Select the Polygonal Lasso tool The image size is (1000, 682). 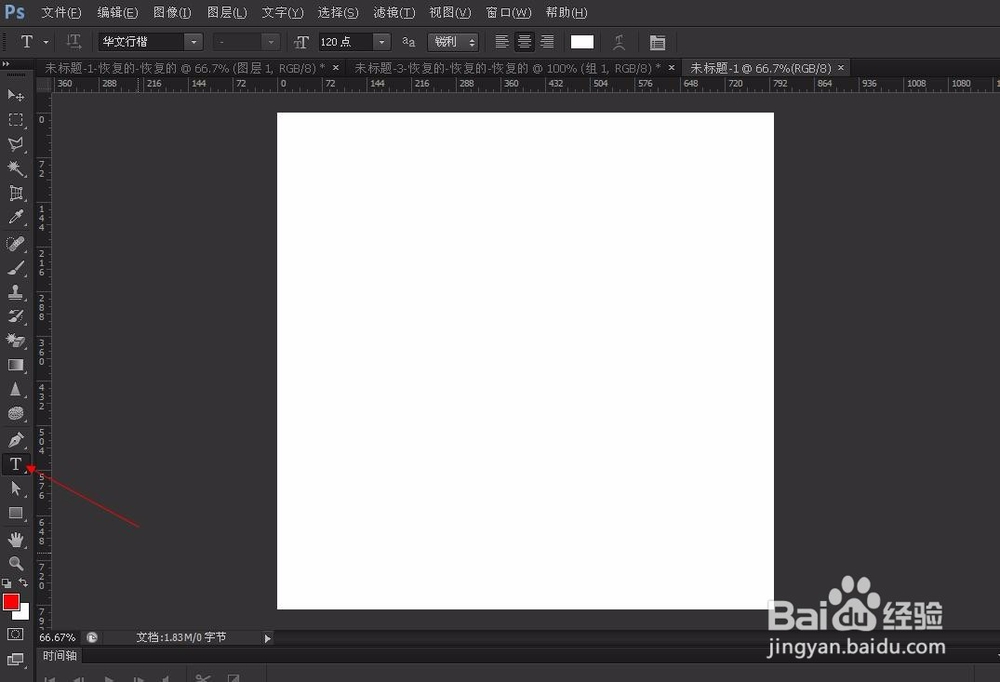tap(16, 144)
